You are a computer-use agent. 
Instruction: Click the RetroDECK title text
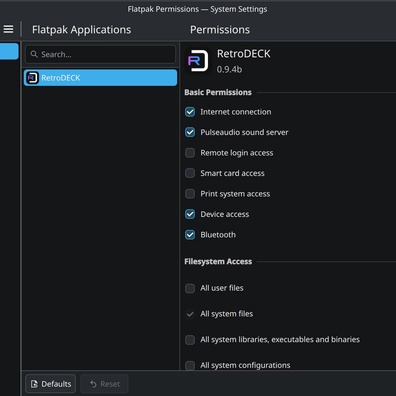click(244, 54)
